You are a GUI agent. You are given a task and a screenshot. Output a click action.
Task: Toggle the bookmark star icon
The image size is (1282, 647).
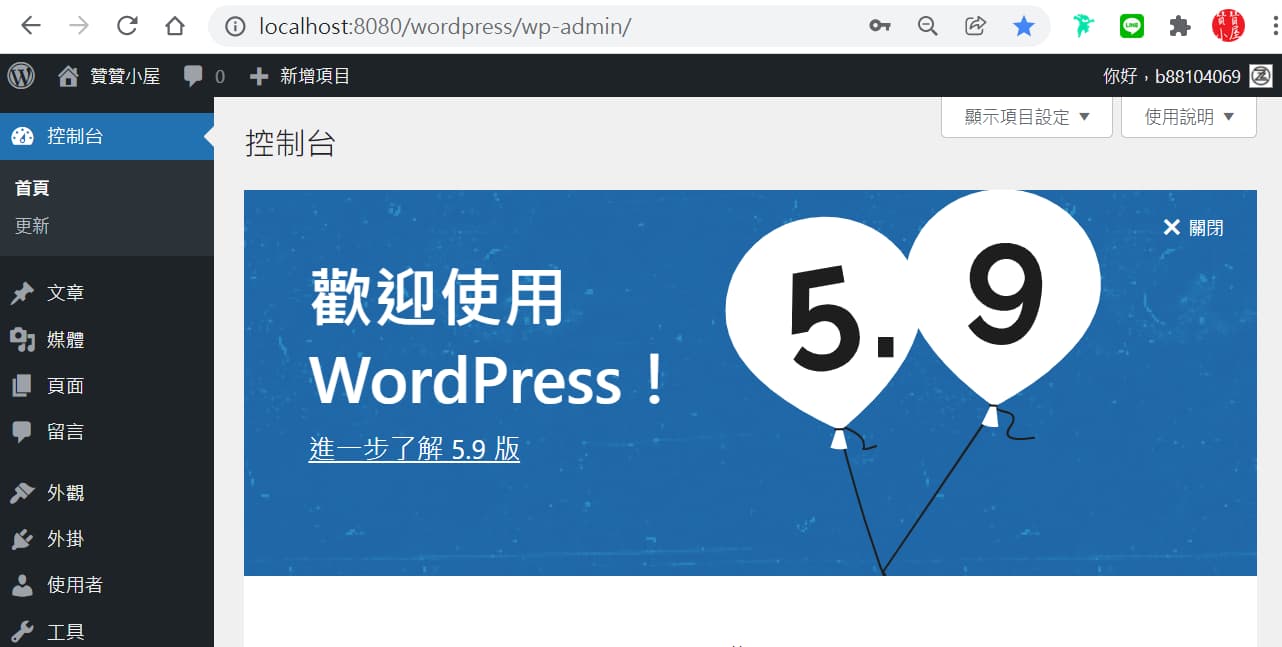[1024, 27]
